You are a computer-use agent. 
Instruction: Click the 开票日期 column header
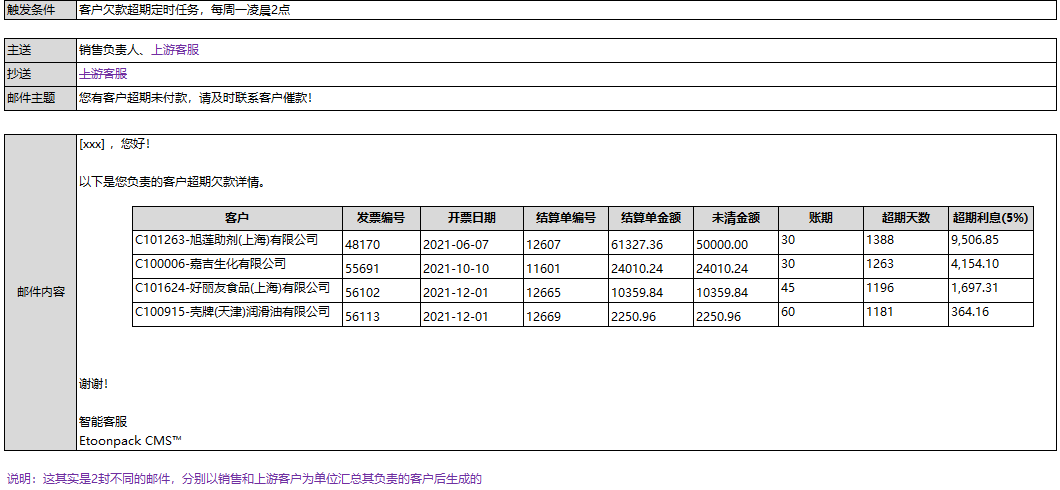click(x=472, y=218)
